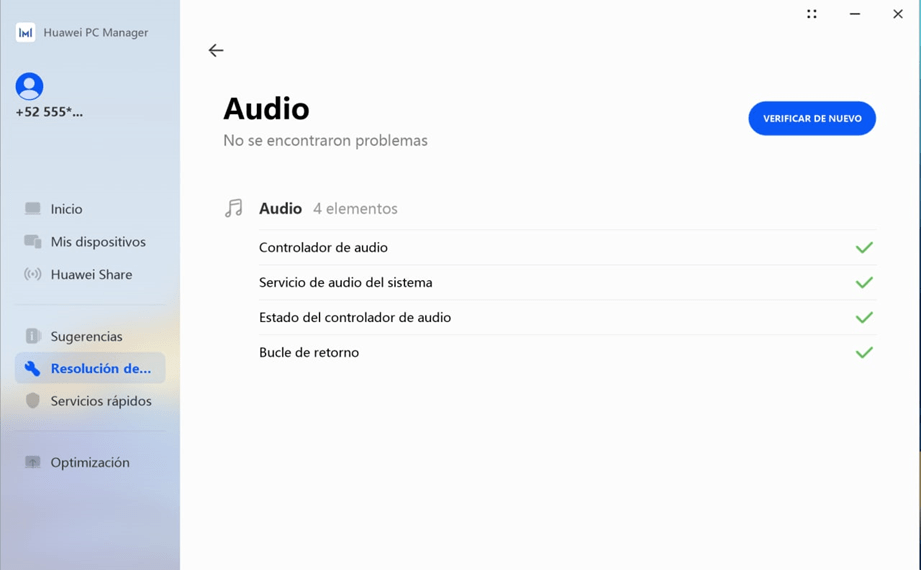Select Servicio de audio del sistema text
This screenshot has width=921, height=570.
click(345, 283)
